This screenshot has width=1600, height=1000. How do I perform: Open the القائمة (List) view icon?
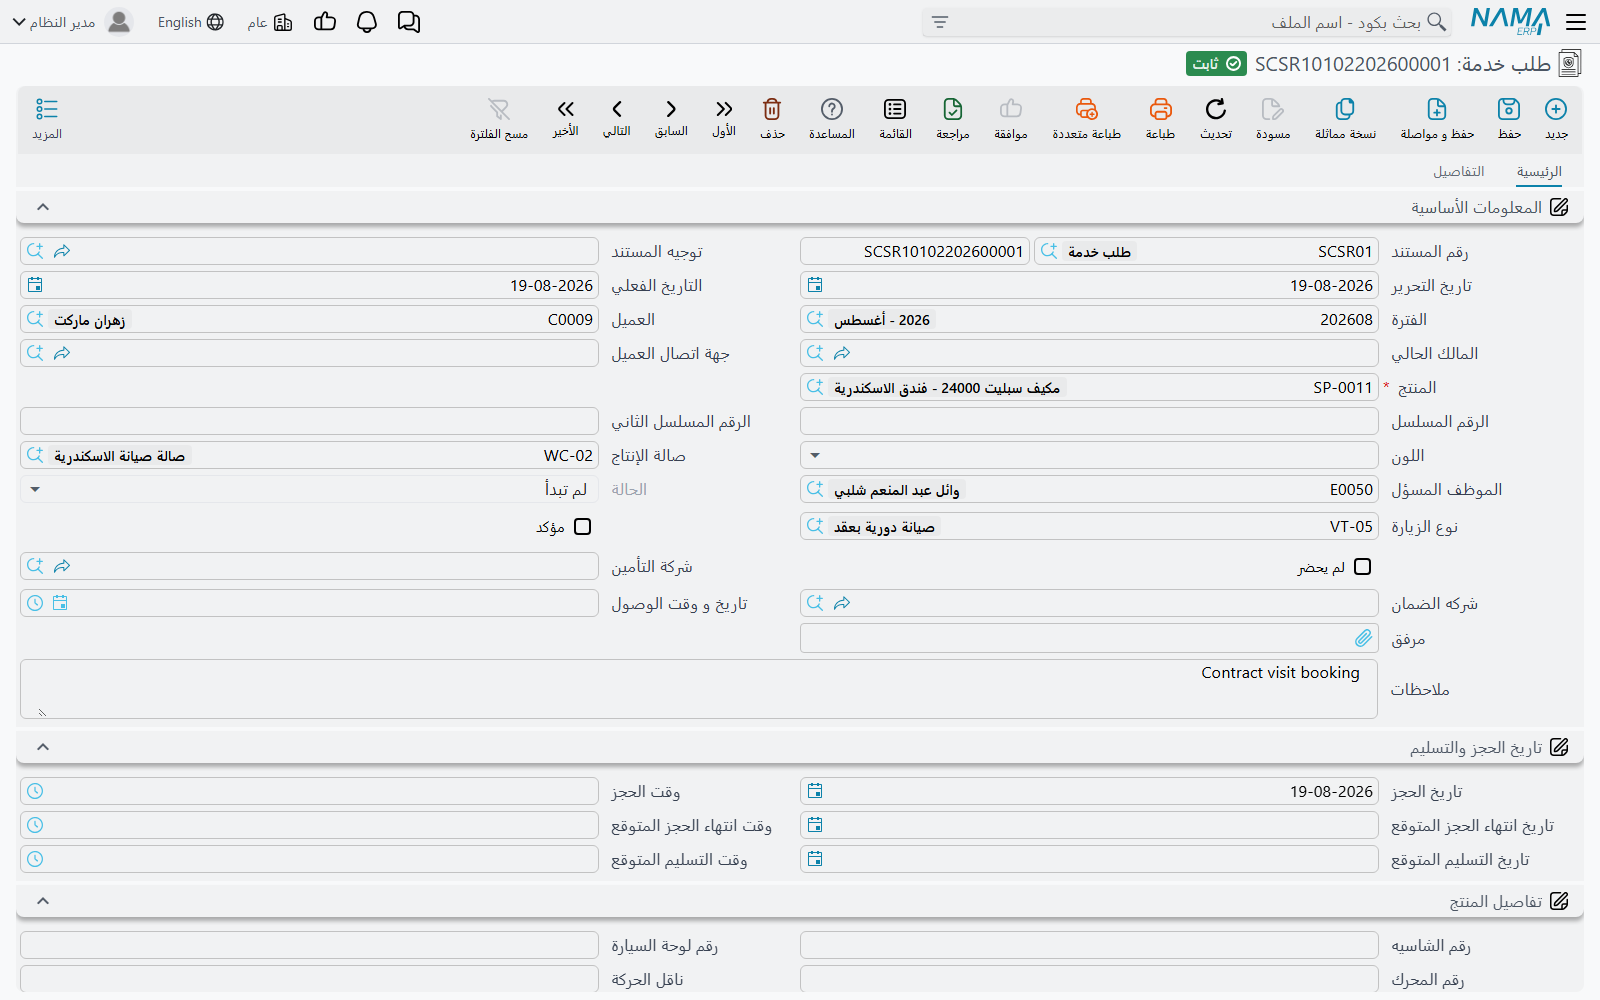point(895,109)
